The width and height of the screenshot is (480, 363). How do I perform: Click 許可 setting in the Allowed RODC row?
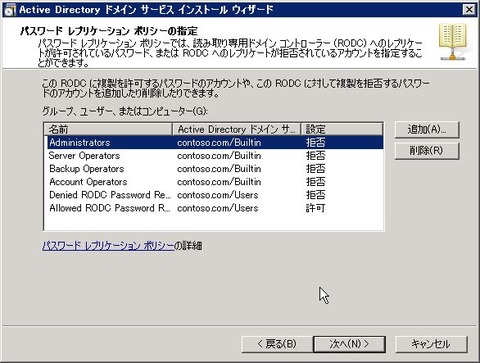click(x=315, y=208)
